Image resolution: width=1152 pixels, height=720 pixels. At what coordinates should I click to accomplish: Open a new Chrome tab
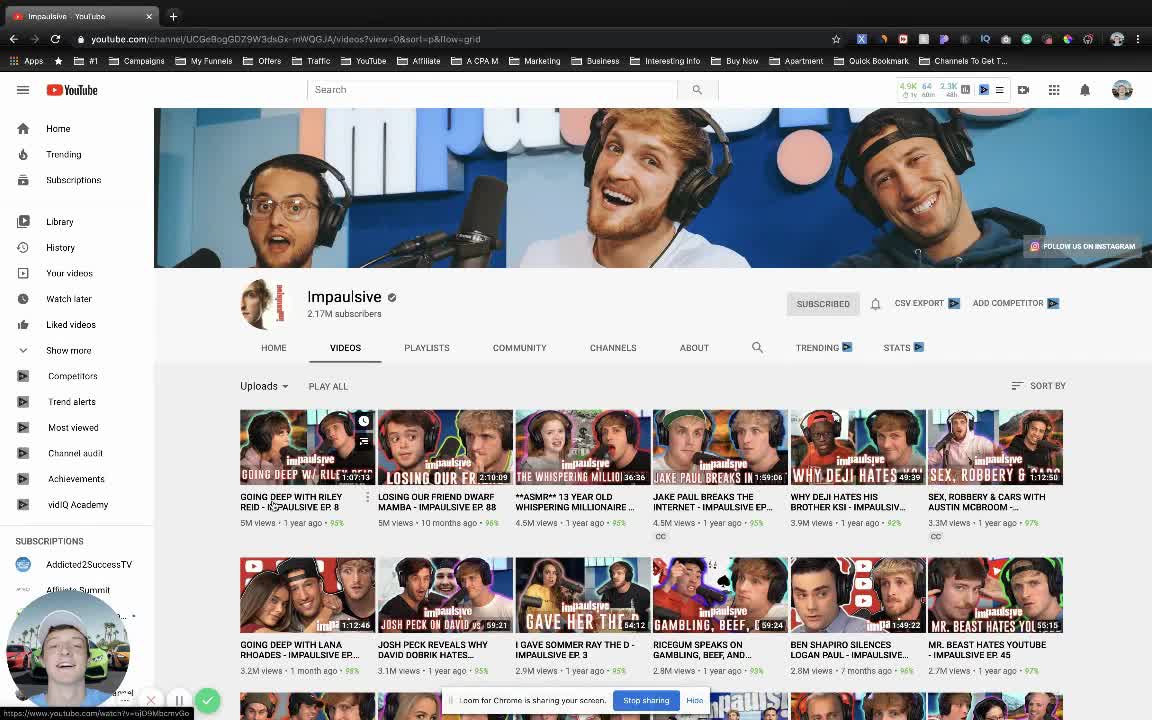[173, 15]
